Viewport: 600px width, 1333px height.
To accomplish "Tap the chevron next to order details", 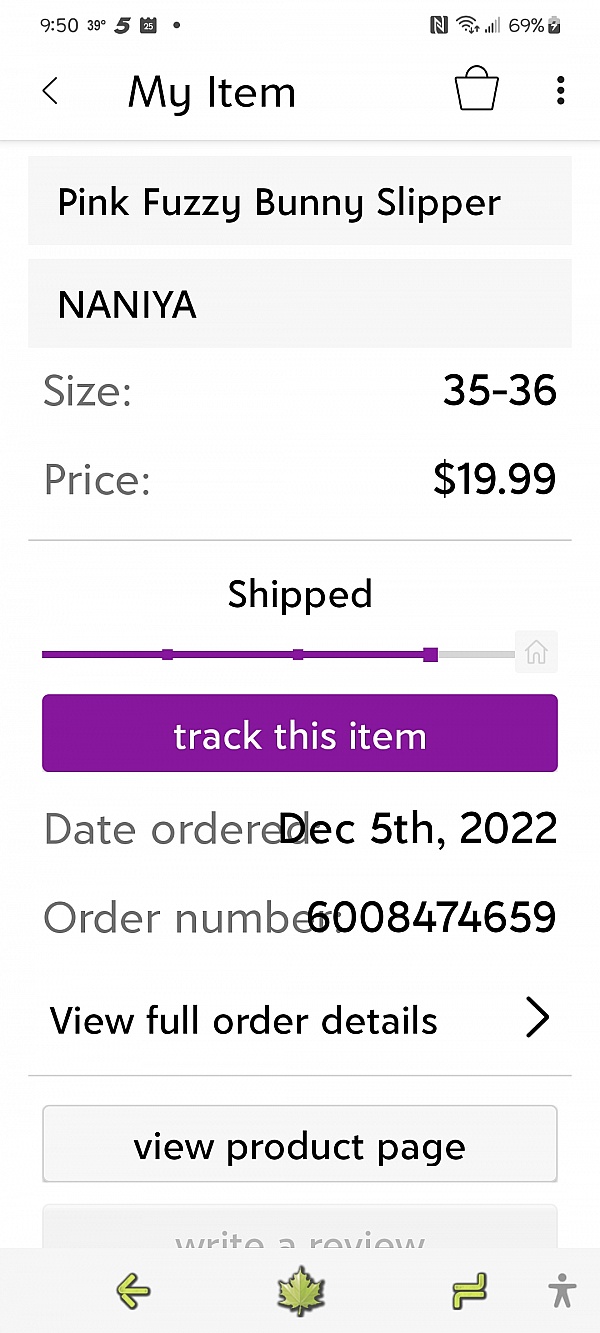I will (x=537, y=1018).
